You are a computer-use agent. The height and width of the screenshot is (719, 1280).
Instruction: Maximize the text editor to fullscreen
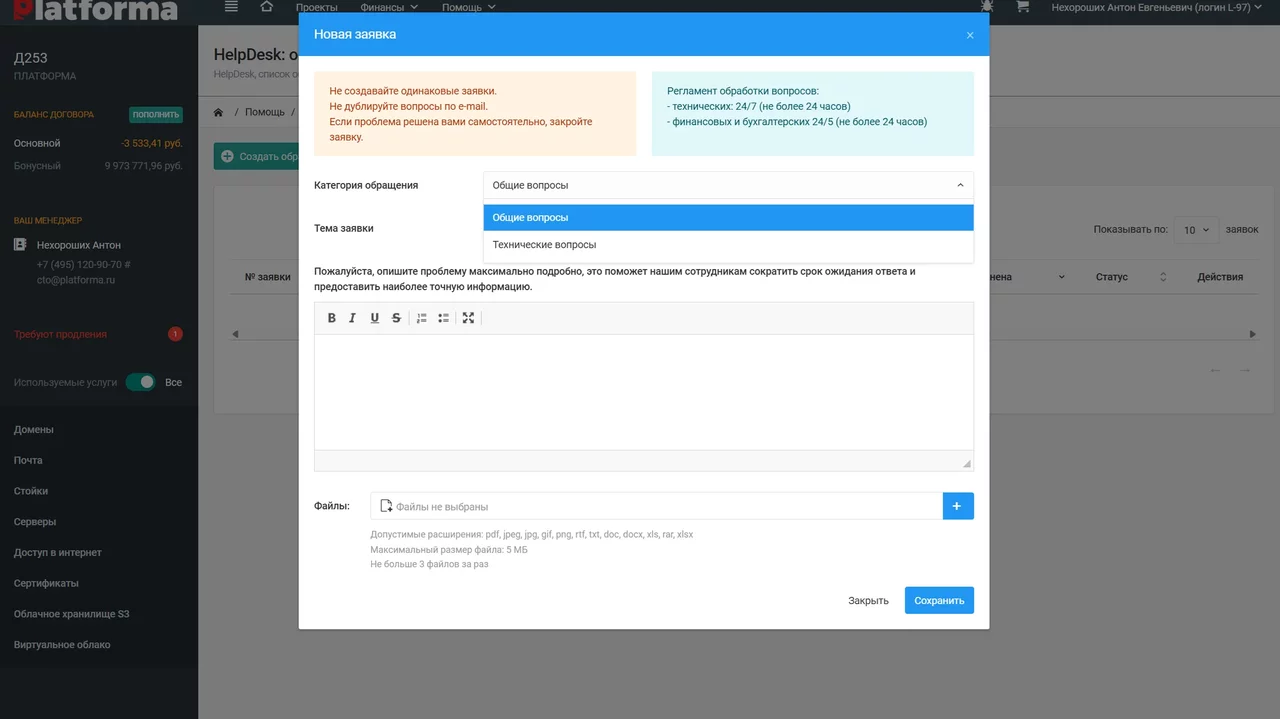pyautogui.click(x=468, y=318)
